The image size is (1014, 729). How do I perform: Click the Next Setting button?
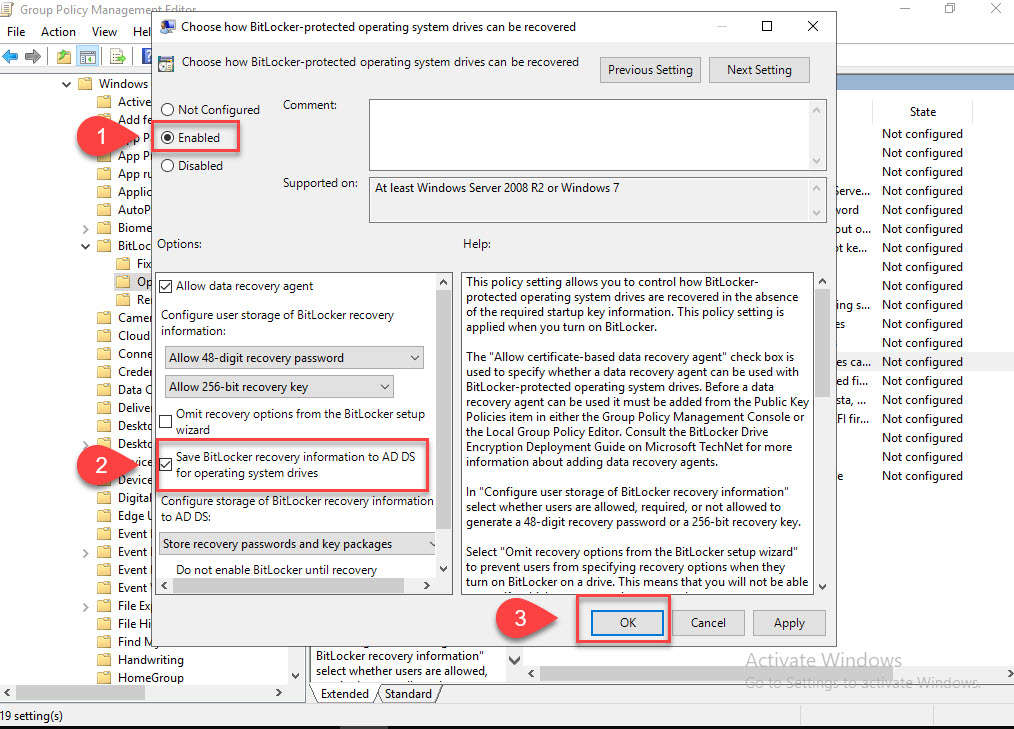coord(759,70)
